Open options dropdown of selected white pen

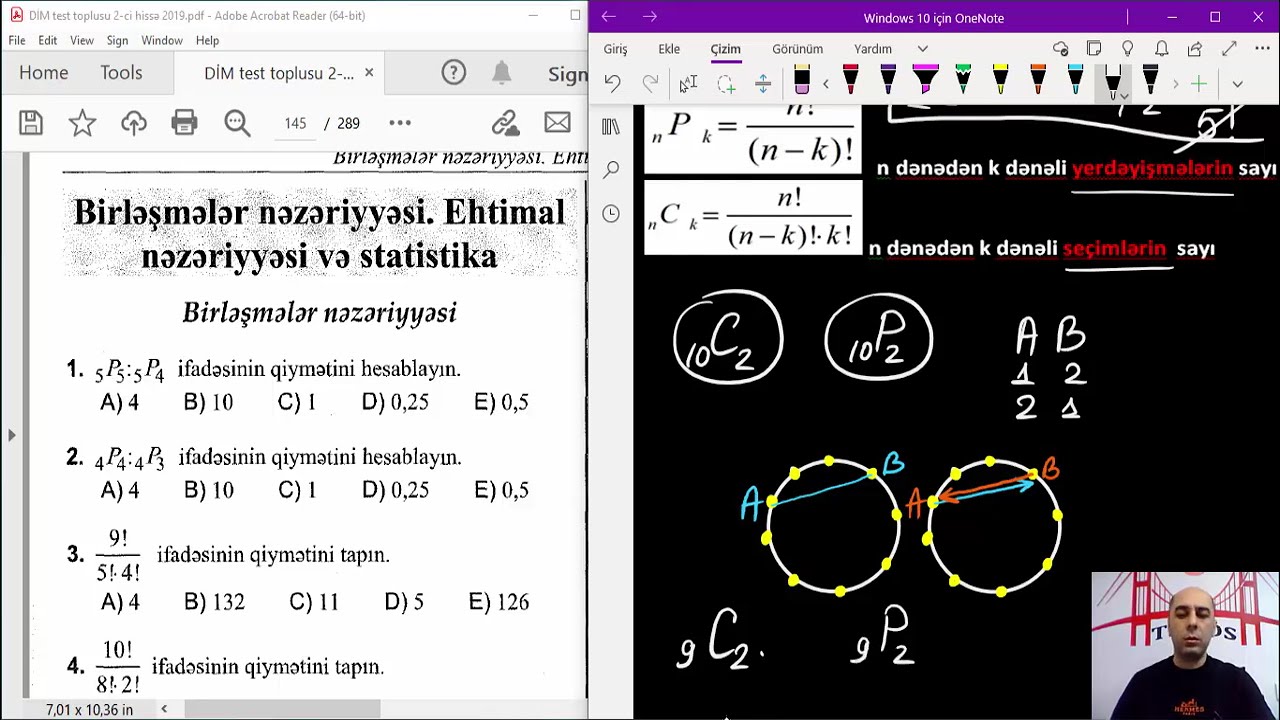tap(1124, 97)
